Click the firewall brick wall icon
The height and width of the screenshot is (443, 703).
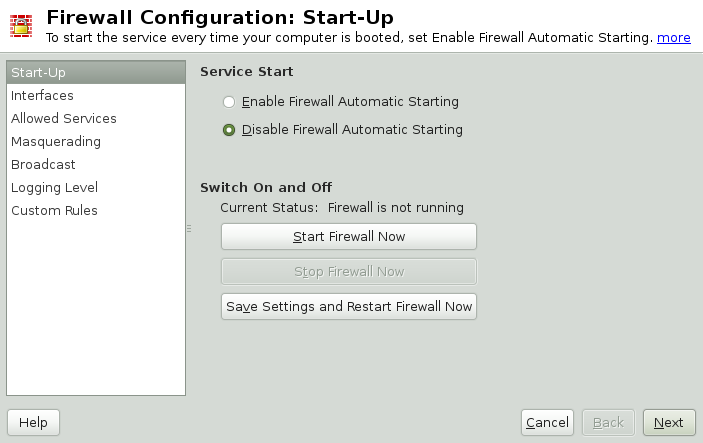(21, 25)
